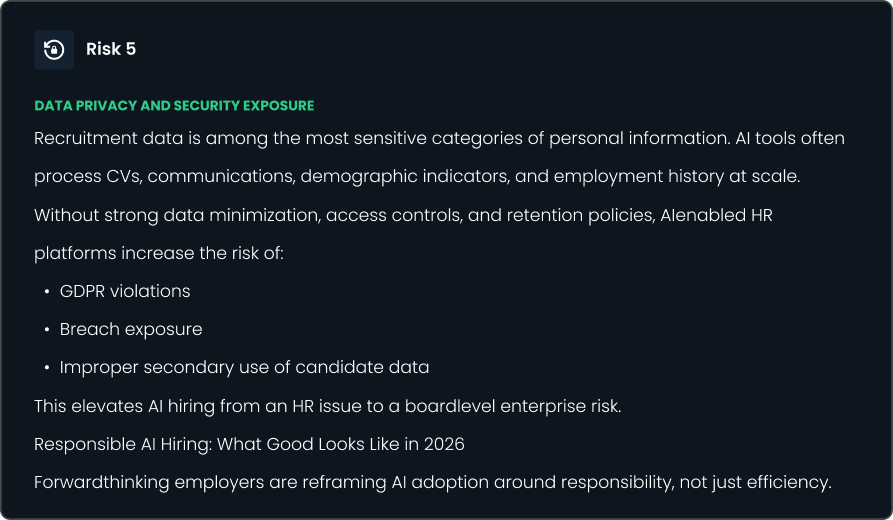Open "Responsible AI Hiring: What Good Looks Like" line
The height and width of the screenshot is (520, 893).
point(249,444)
